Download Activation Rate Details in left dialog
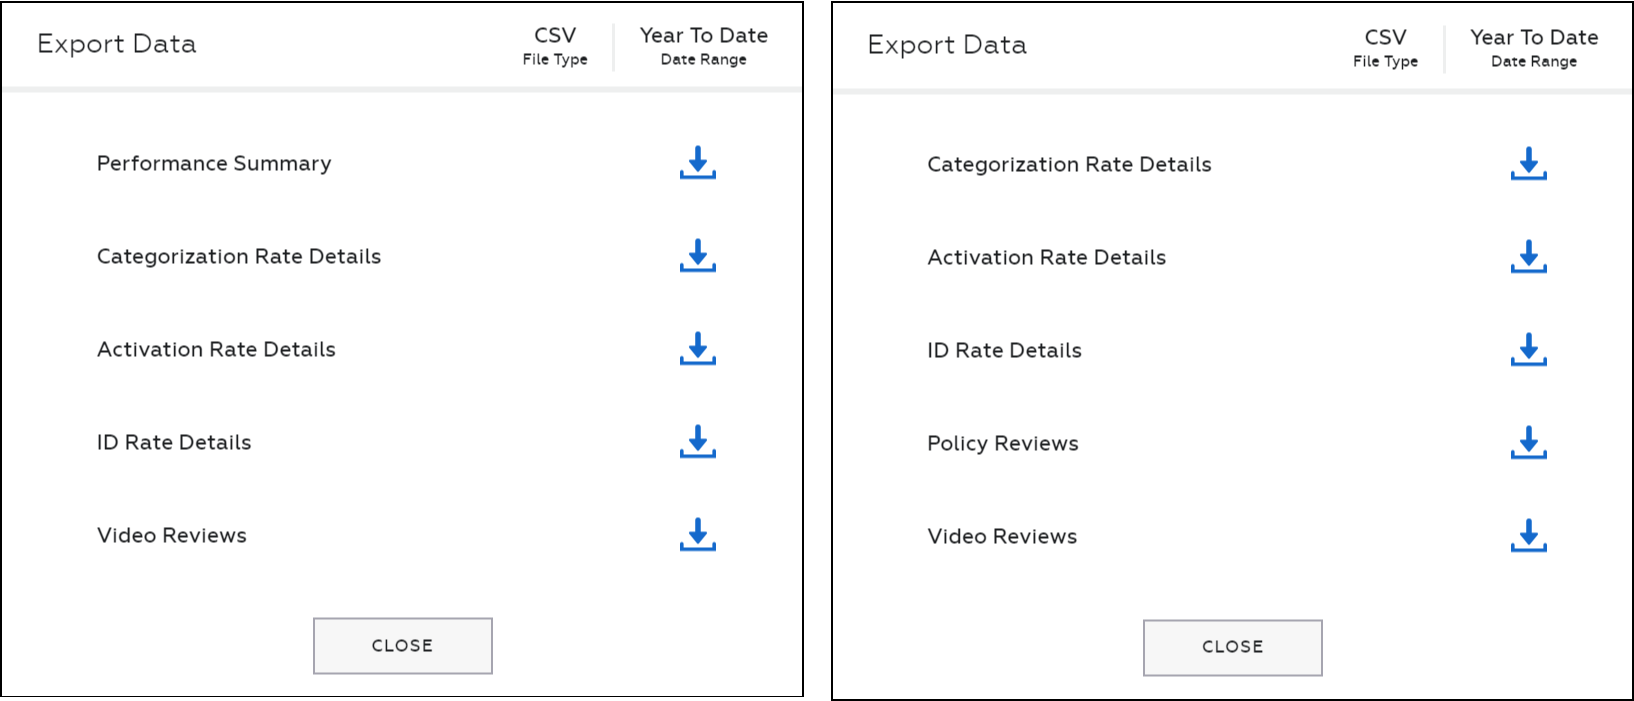Image resolution: width=1634 pixels, height=701 pixels. pos(697,348)
